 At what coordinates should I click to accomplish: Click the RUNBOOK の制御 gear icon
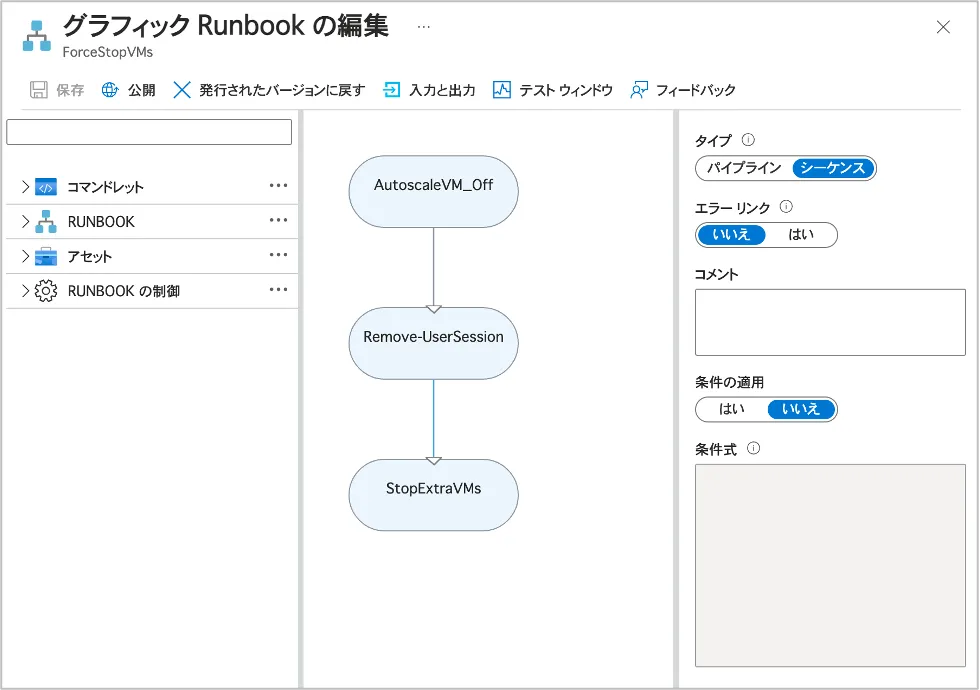(46, 291)
